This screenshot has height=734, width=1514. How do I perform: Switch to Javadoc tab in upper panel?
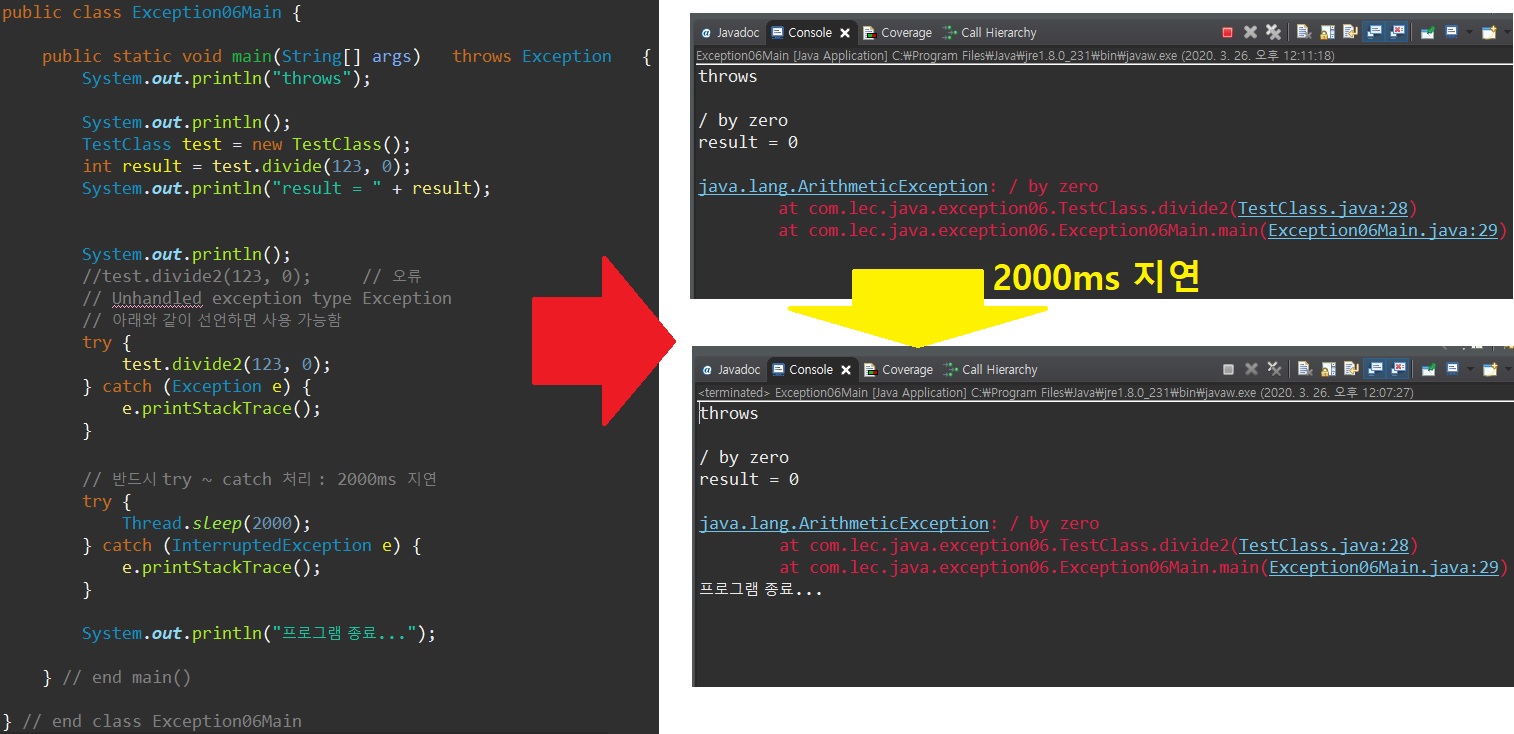point(731,32)
